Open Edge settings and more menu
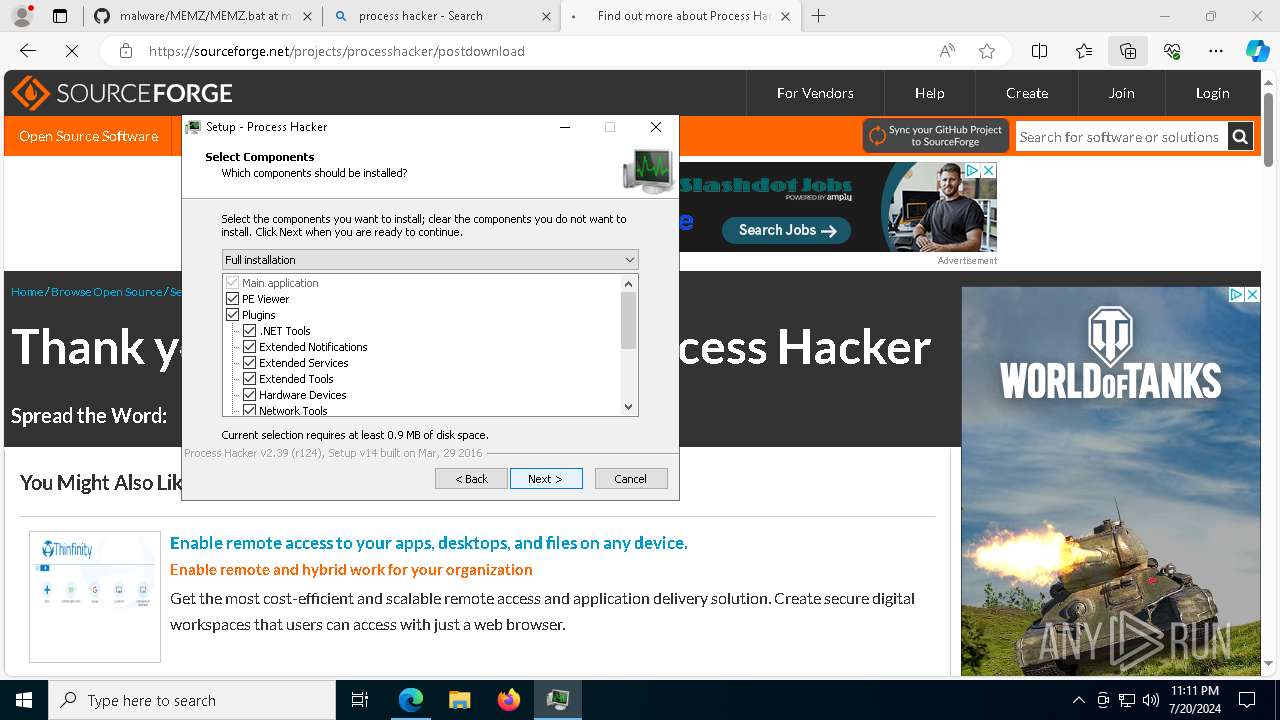The image size is (1280, 720). tap(1216, 51)
